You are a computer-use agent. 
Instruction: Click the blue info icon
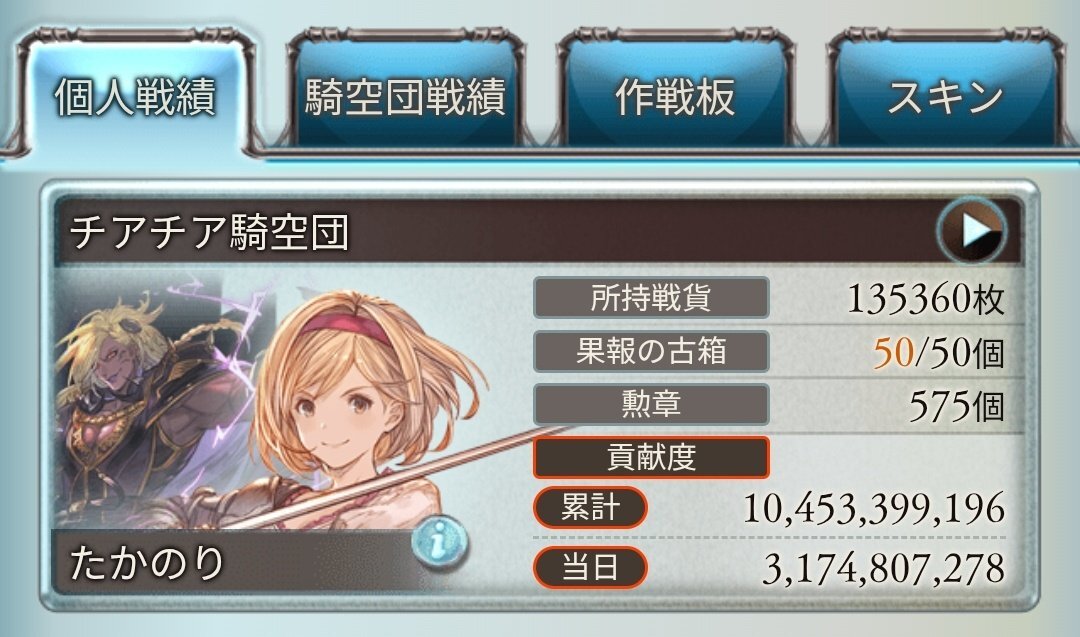439,543
